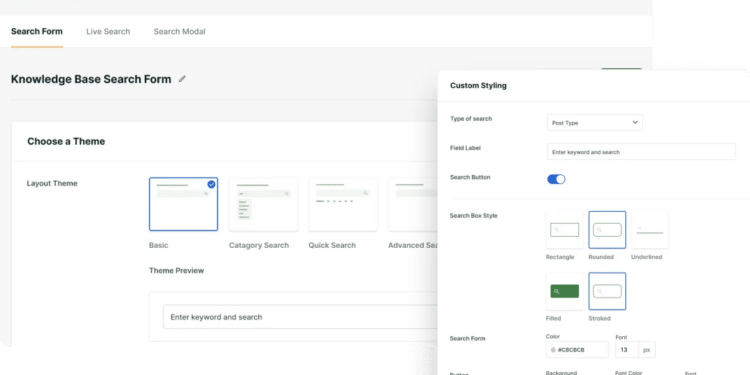Select the Rounded search box style
The width and height of the screenshot is (750, 375).
tap(607, 230)
